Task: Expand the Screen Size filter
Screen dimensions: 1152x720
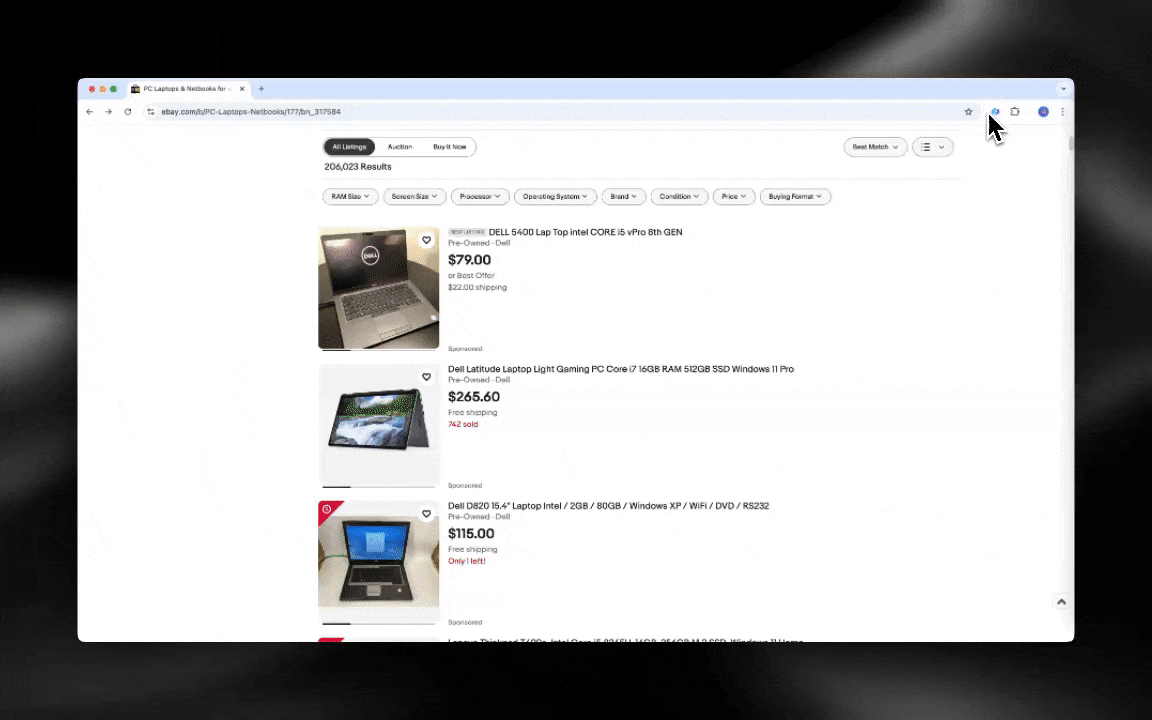Action: coord(414,196)
